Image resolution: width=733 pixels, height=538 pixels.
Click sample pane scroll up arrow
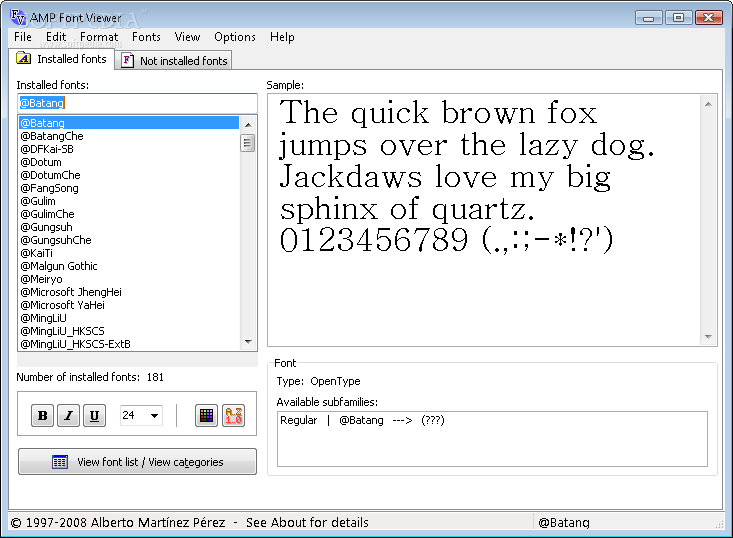pos(708,104)
